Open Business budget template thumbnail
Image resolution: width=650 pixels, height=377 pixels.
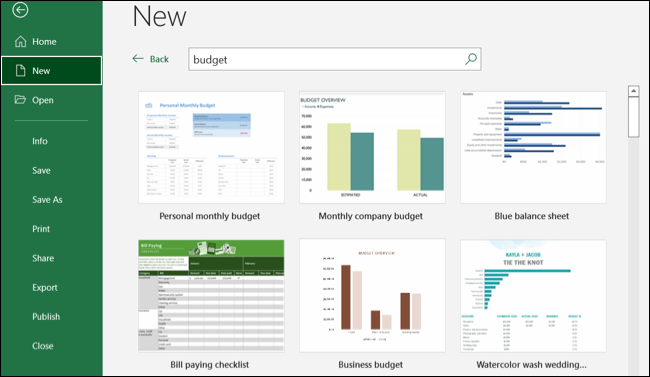[x=372, y=296]
